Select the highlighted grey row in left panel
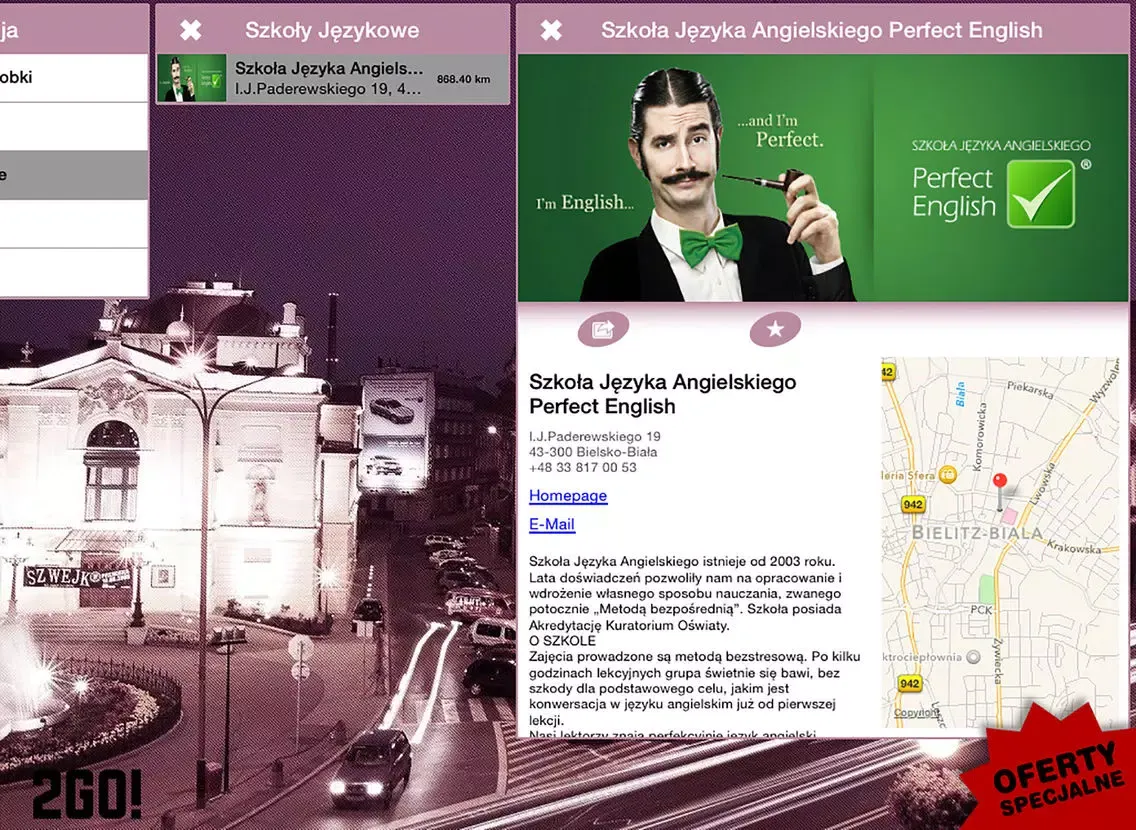Screen dimensions: 1136x830 pyautogui.click(x=74, y=175)
